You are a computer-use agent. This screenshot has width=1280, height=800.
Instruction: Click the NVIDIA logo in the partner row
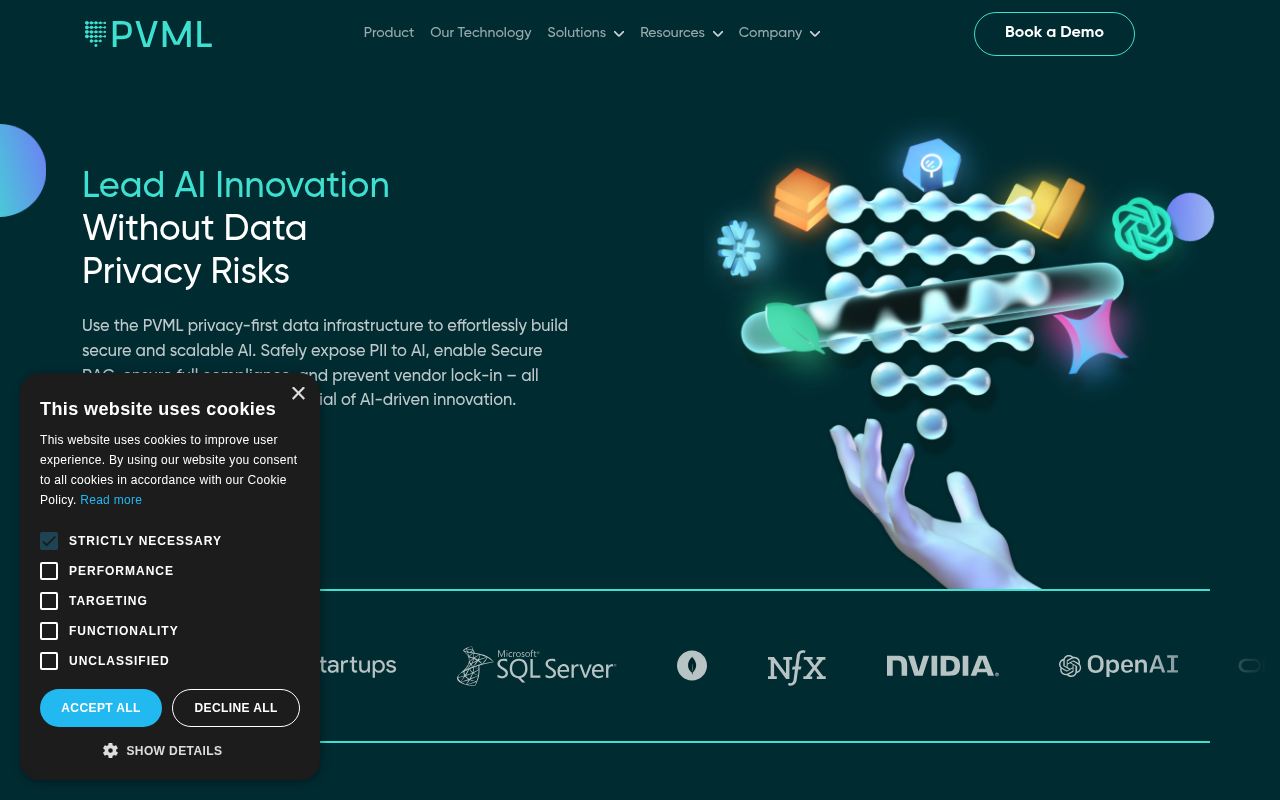[x=941, y=665]
